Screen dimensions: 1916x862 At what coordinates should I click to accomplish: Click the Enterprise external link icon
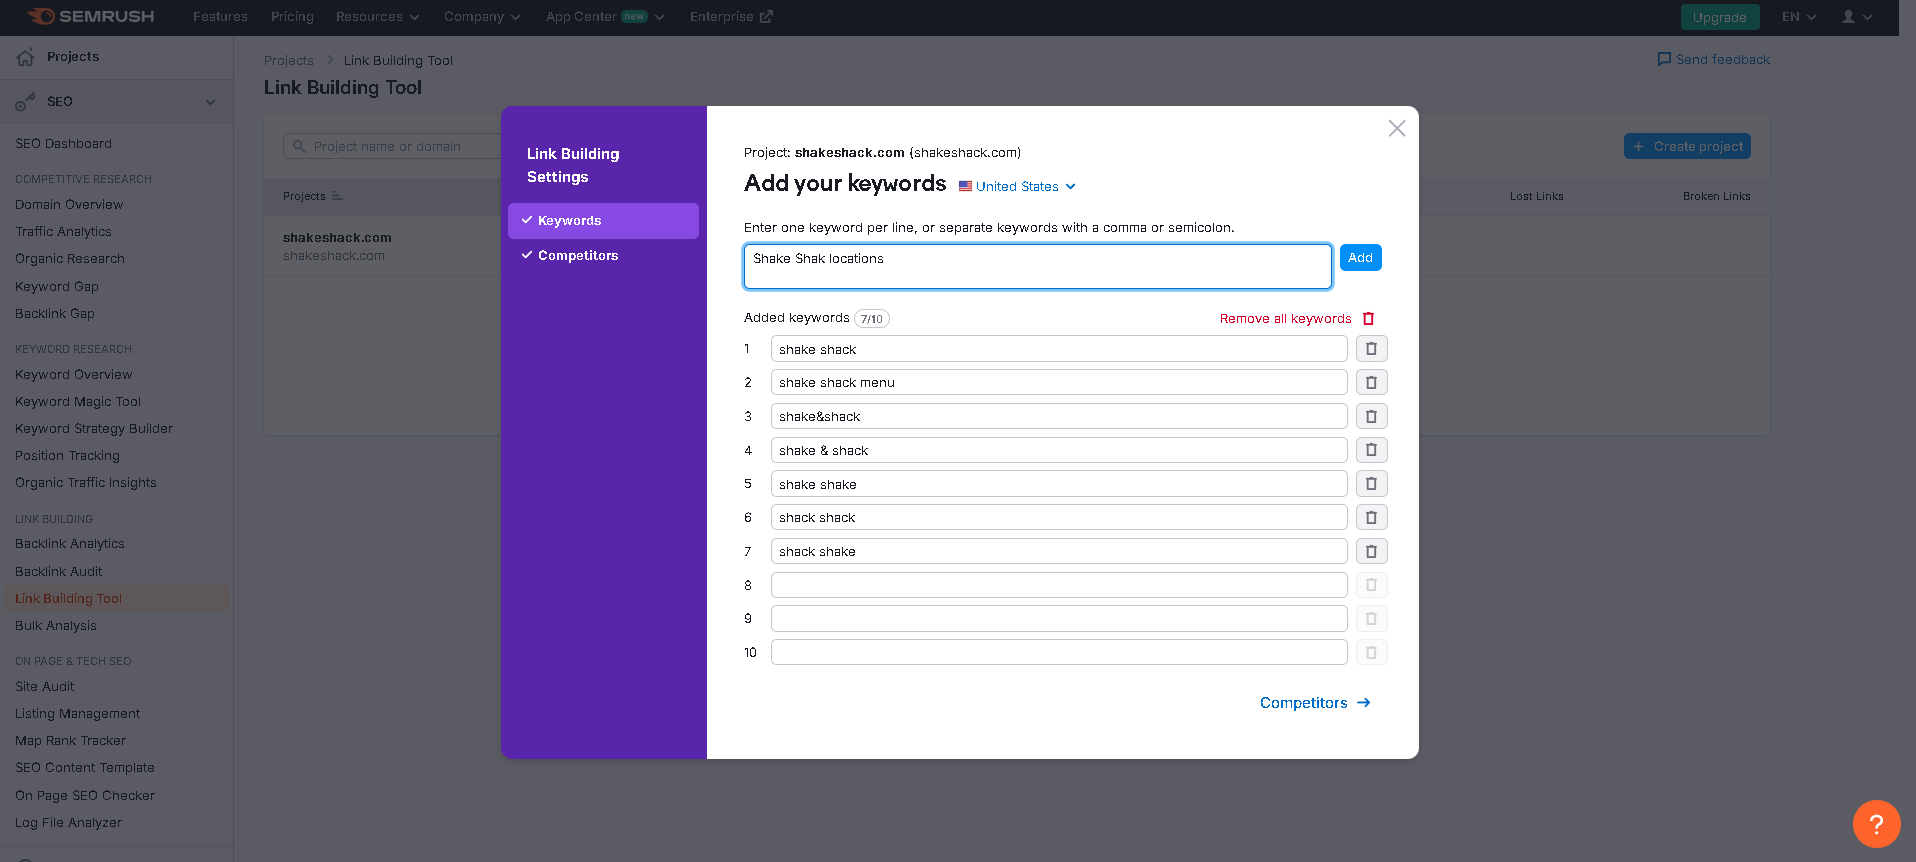click(766, 17)
